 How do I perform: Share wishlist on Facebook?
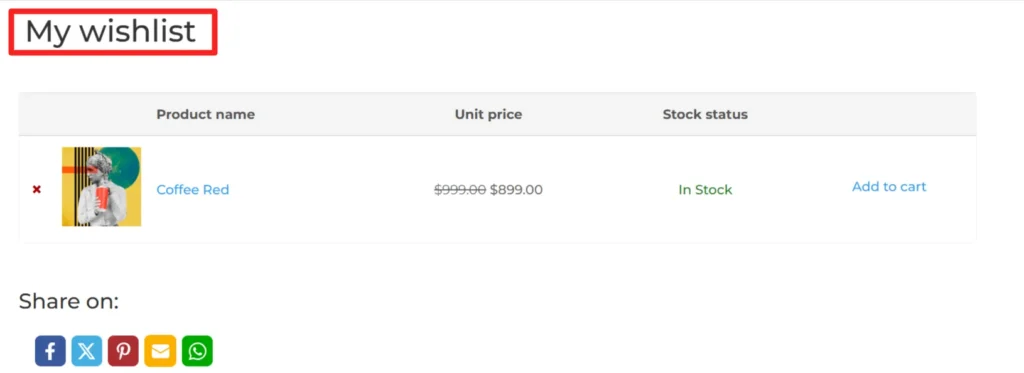(50, 351)
